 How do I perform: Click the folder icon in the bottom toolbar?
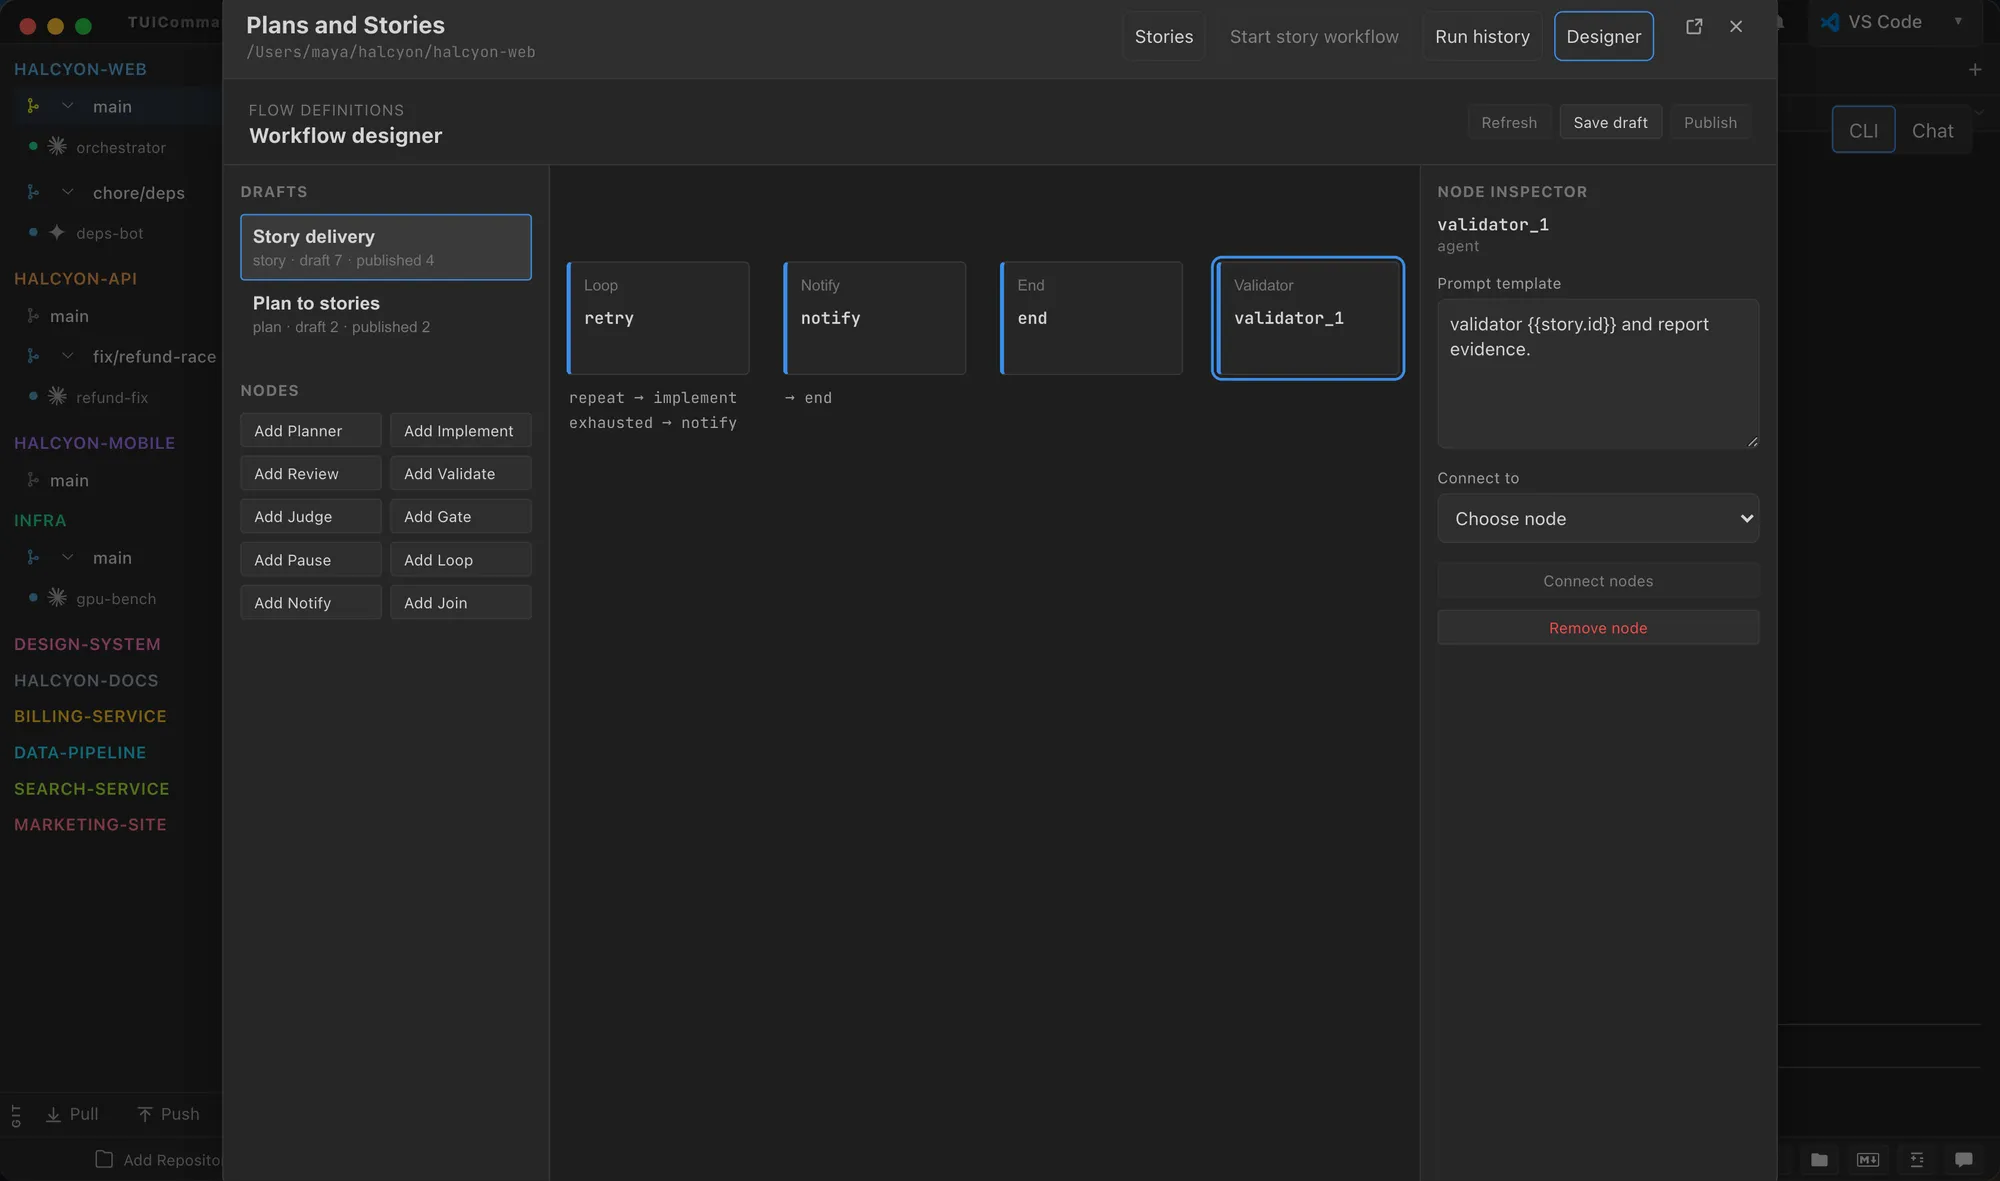click(x=1819, y=1159)
